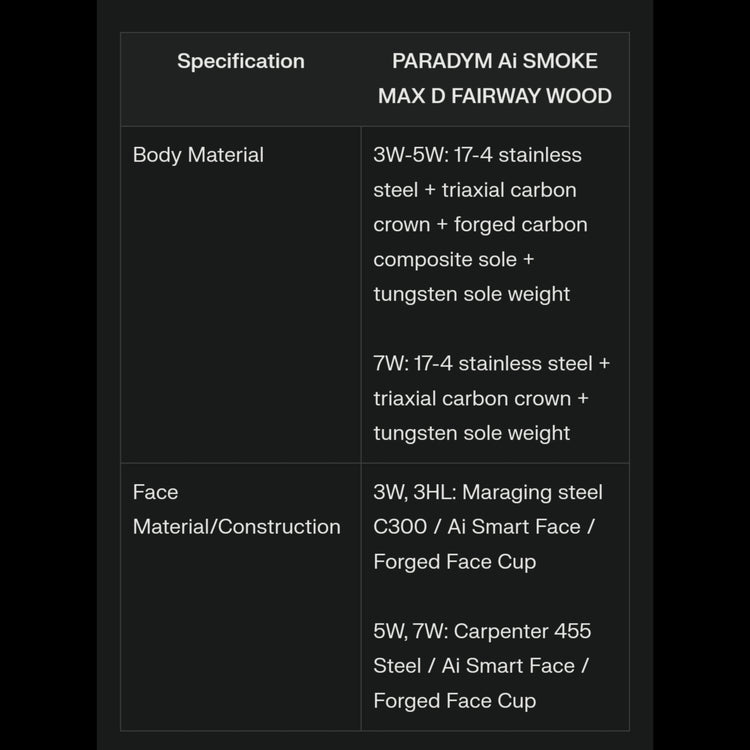
Task: Click the PARADYM Ai SMOKE header line
Action: pyautogui.click(x=494, y=61)
